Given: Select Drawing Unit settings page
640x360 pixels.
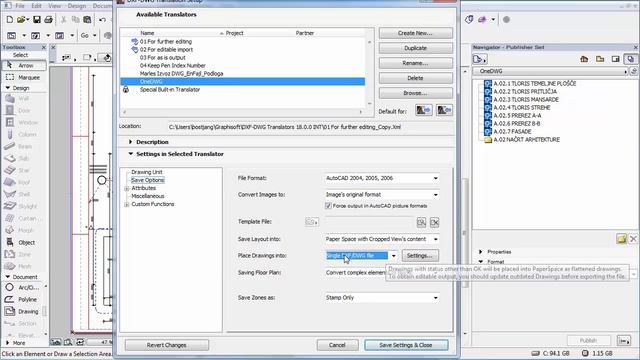Looking at the screenshot, I should tap(147, 172).
